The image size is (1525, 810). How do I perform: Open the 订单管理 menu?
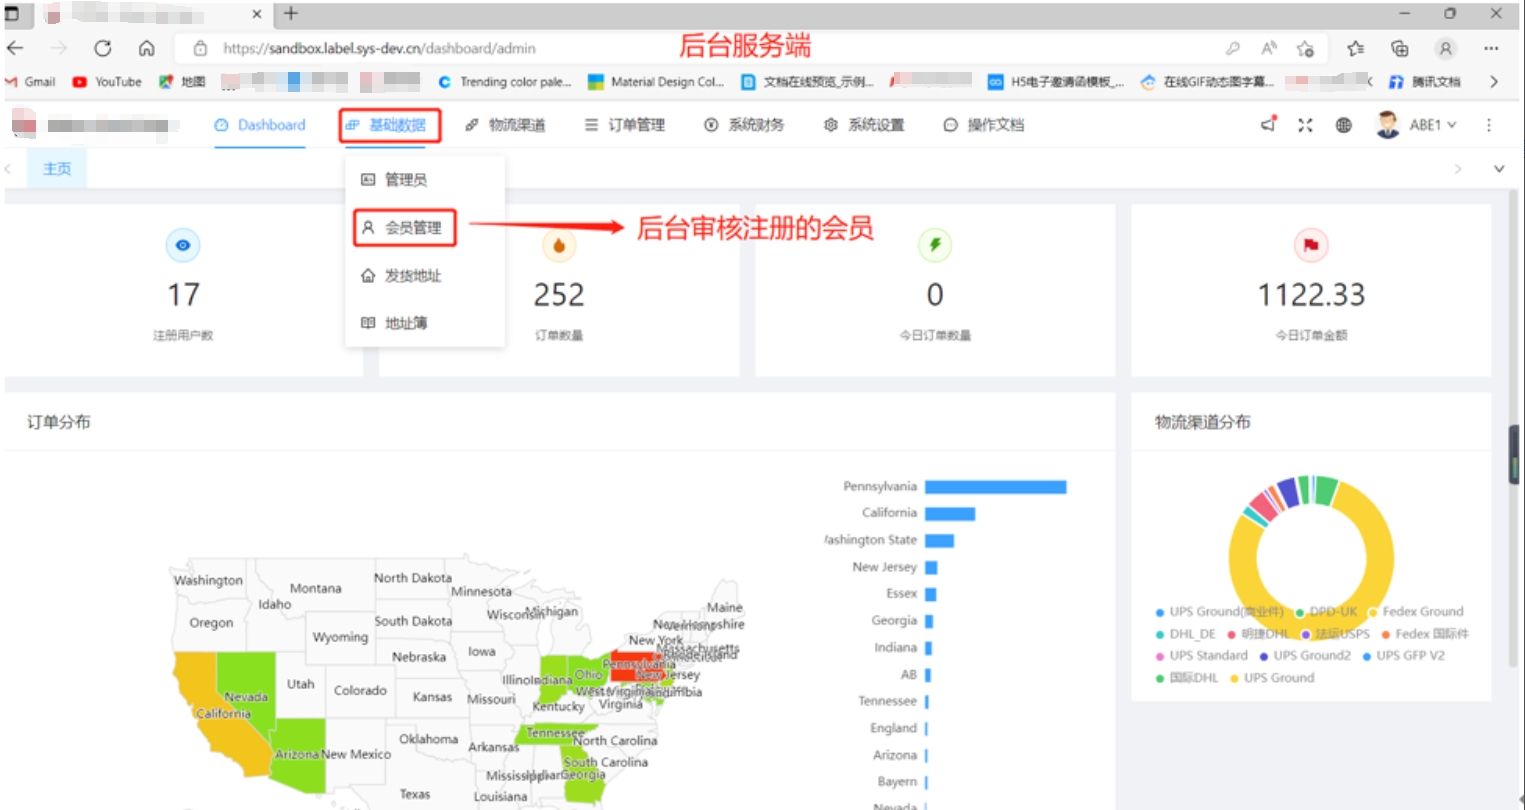[621, 124]
